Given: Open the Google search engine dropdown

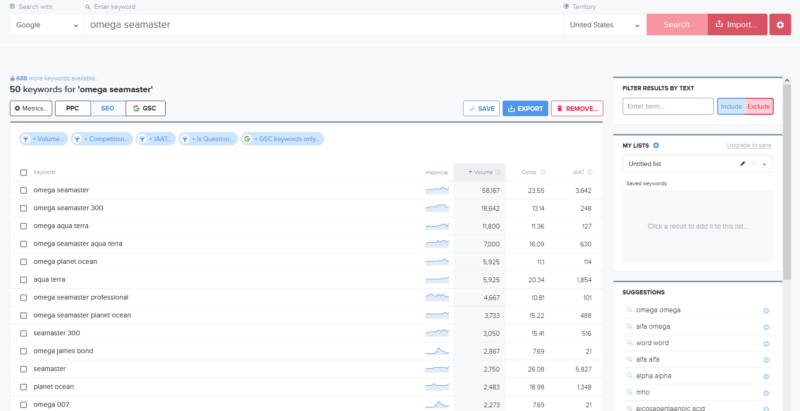Looking at the screenshot, I should 47,24.
